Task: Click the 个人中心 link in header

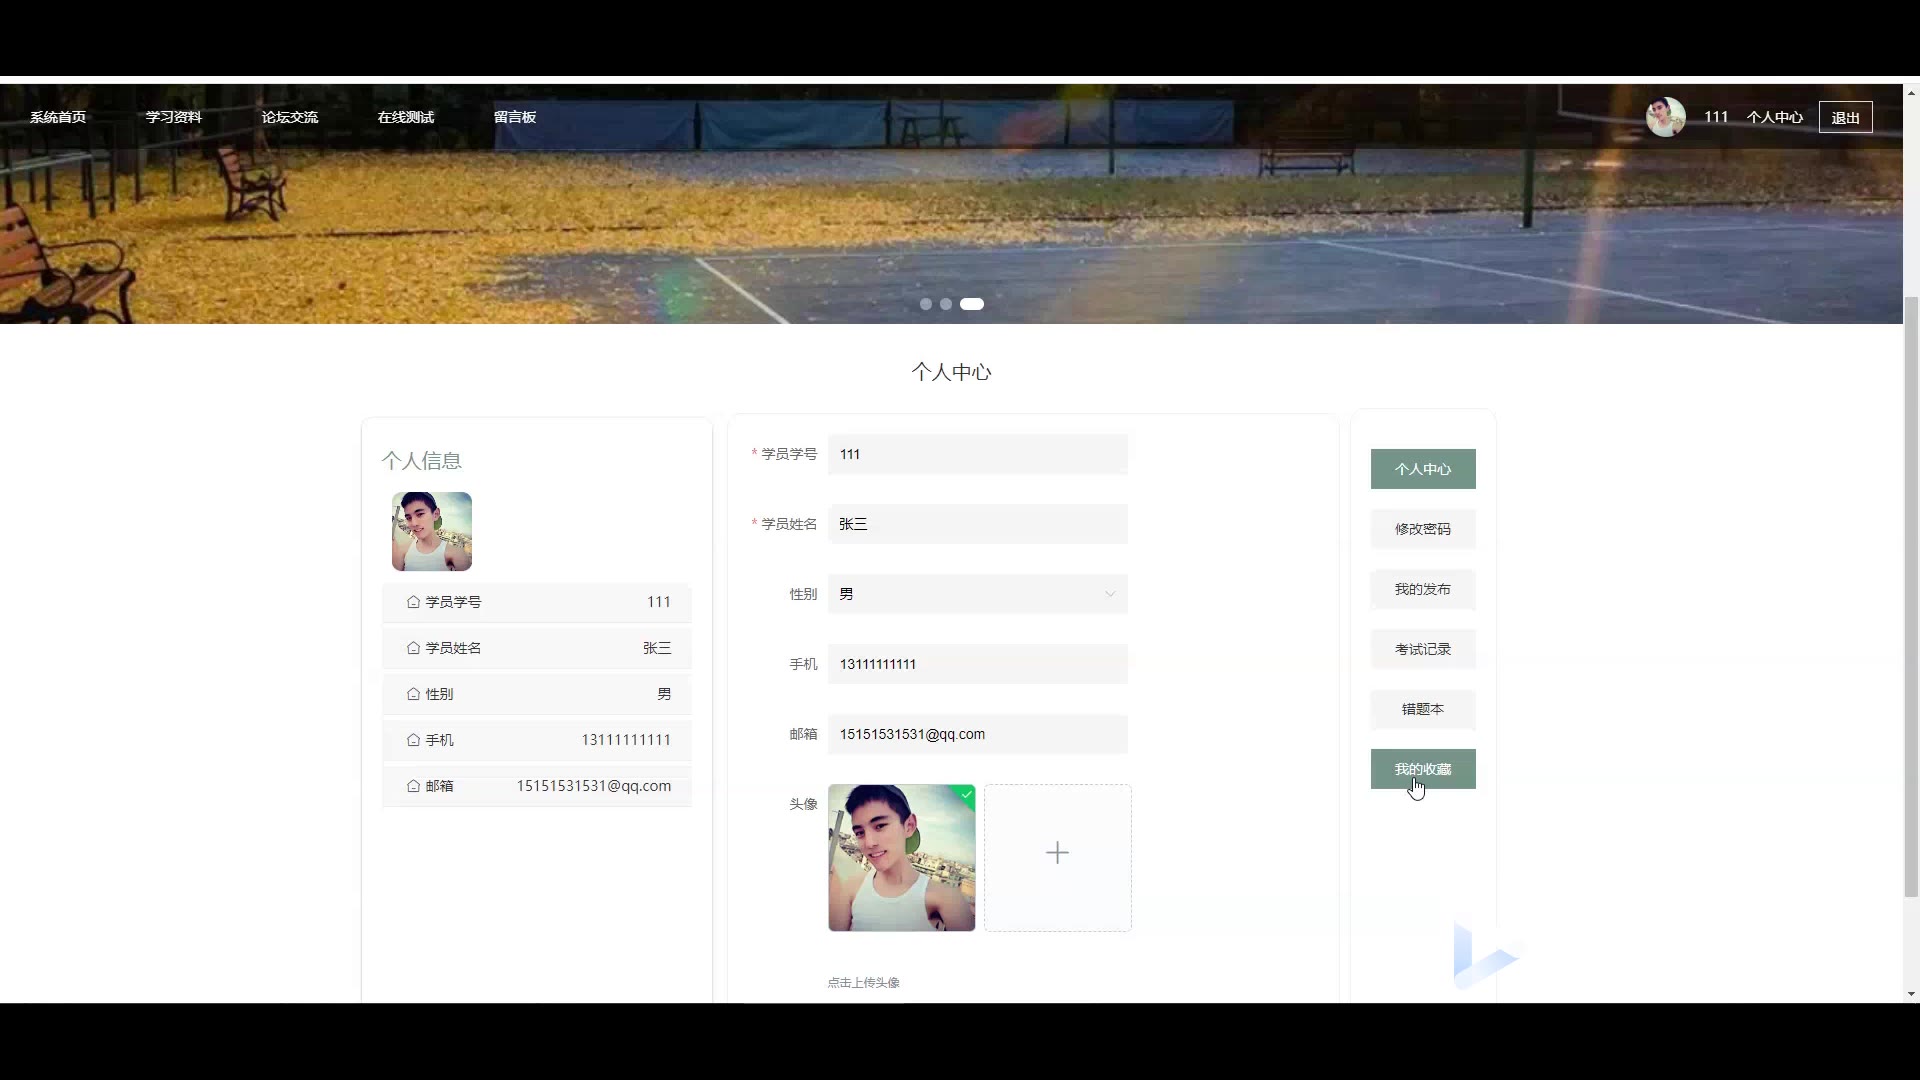Action: (1775, 117)
